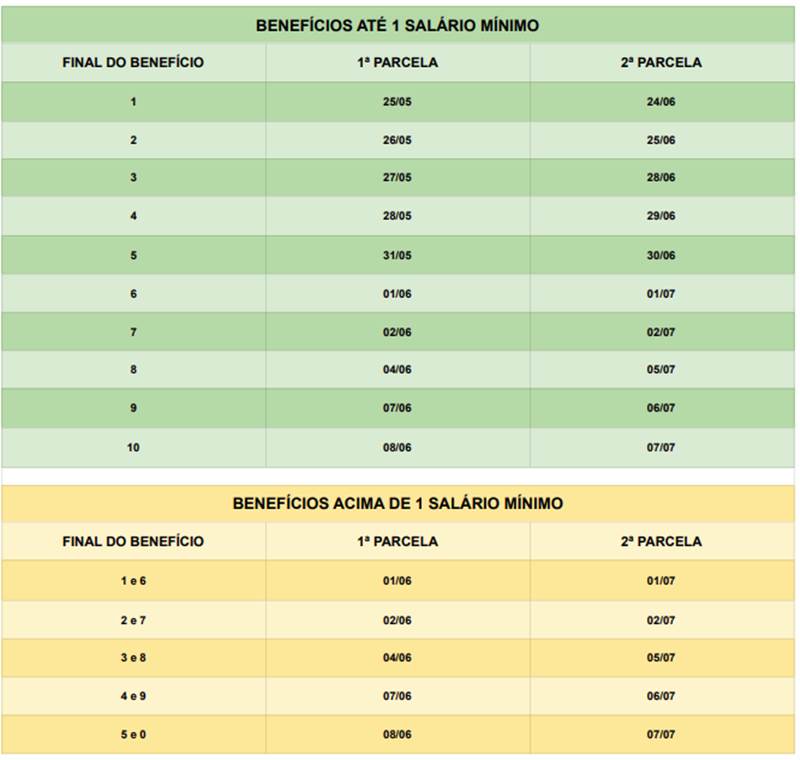Select the "3 e 8" benefit ending cell
Screen dimensions: 800x760
[133, 657]
